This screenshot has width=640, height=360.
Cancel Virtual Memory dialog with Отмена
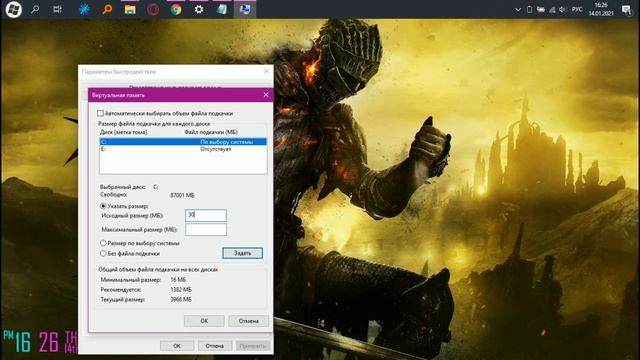pos(249,321)
